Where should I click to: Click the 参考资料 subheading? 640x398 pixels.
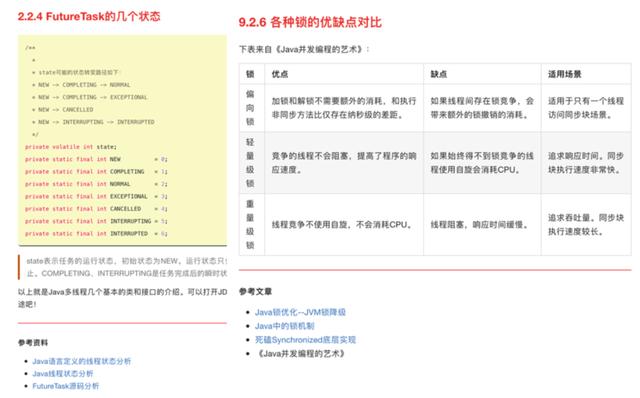coord(33,342)
